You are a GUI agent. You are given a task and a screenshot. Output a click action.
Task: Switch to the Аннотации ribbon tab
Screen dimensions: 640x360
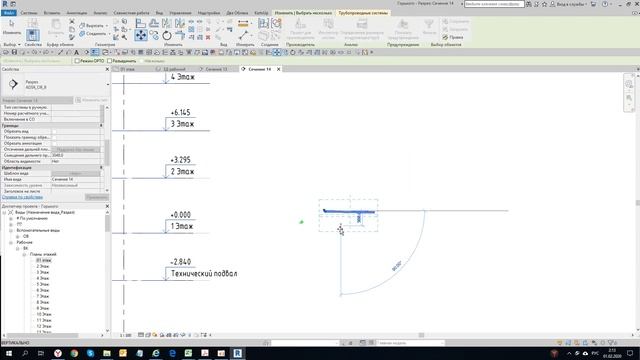click(77, 13)
